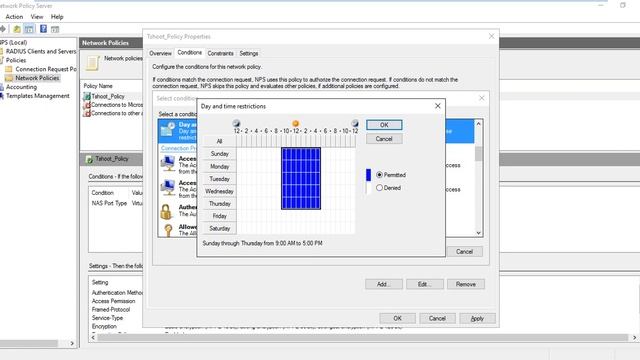The image size is (640, 360).
Task: Select the All row header in schedule grid
Action: (220, 141)
